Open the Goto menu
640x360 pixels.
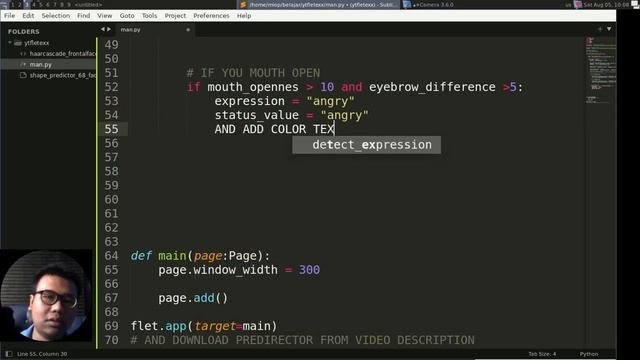coord(127,16)
